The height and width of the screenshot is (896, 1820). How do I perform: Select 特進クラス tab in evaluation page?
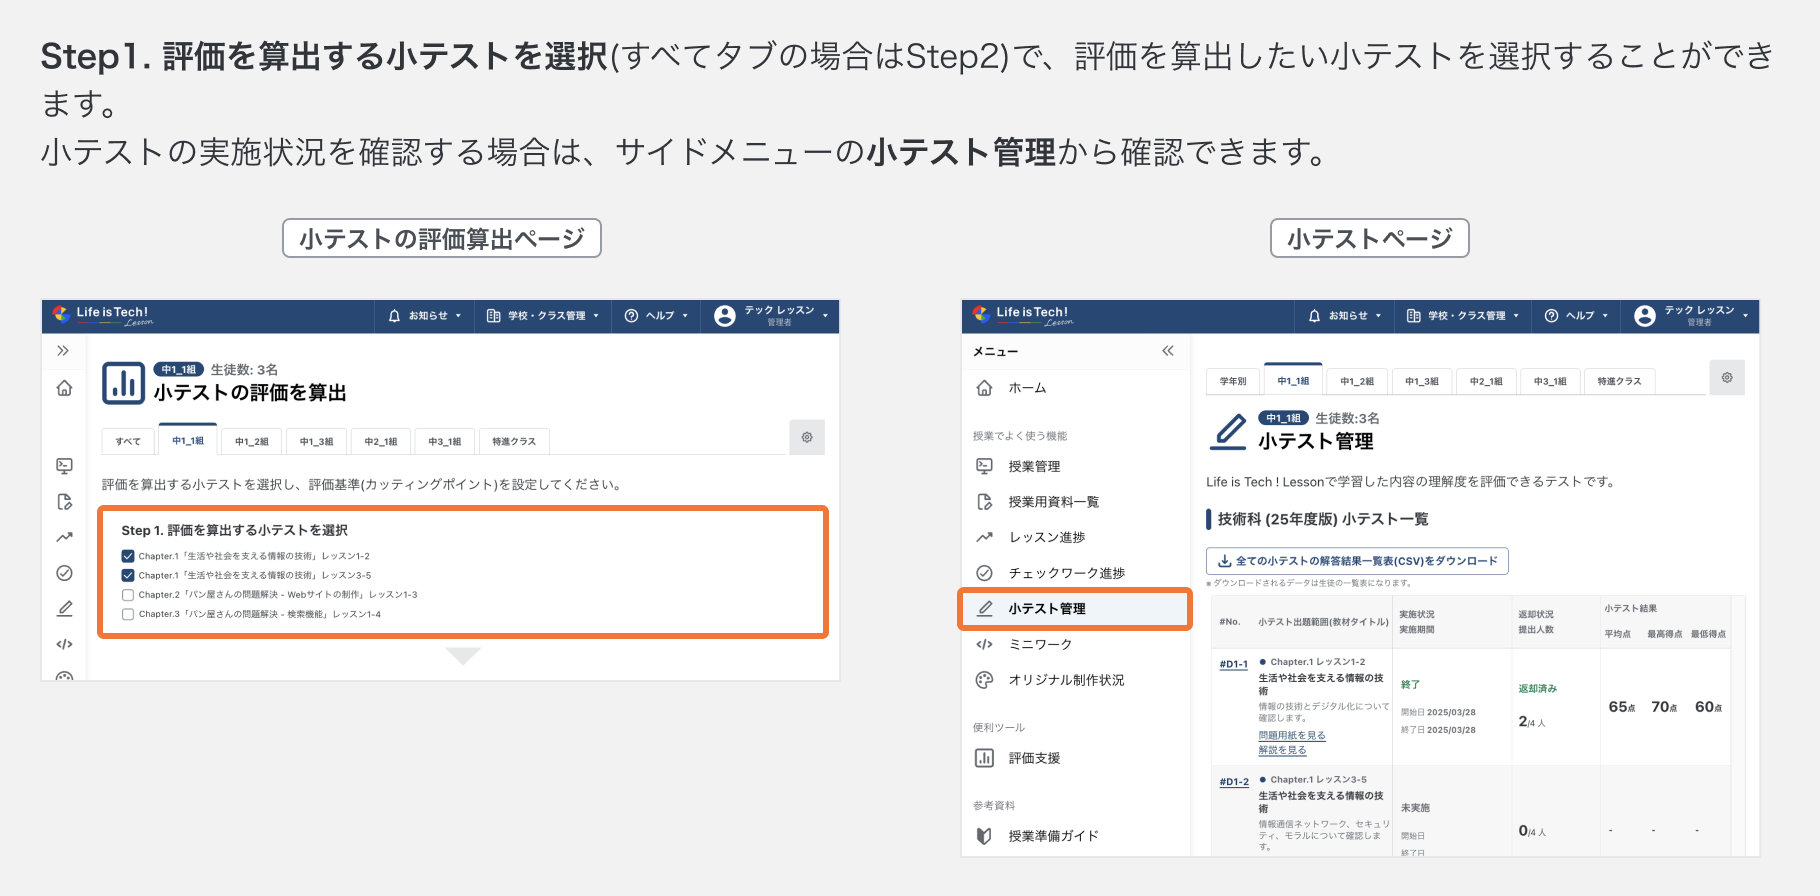514,441
